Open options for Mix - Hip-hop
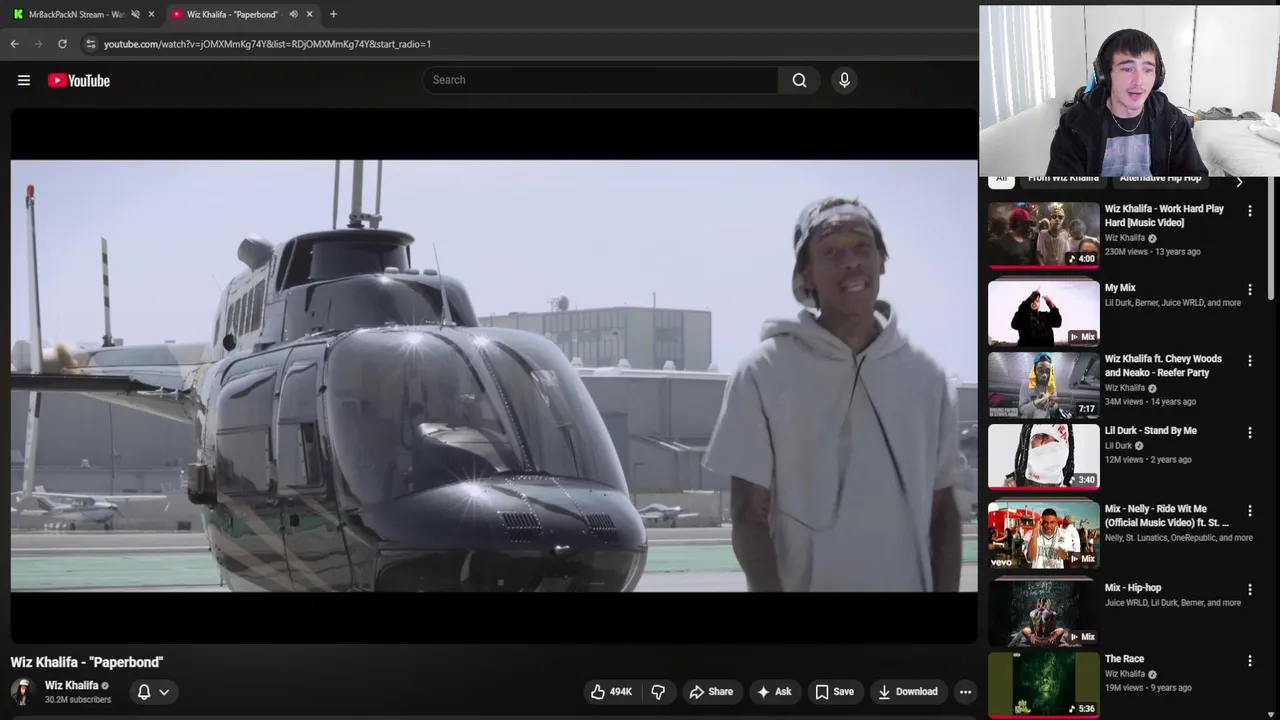1280x720 pixels. (1249, 589)
